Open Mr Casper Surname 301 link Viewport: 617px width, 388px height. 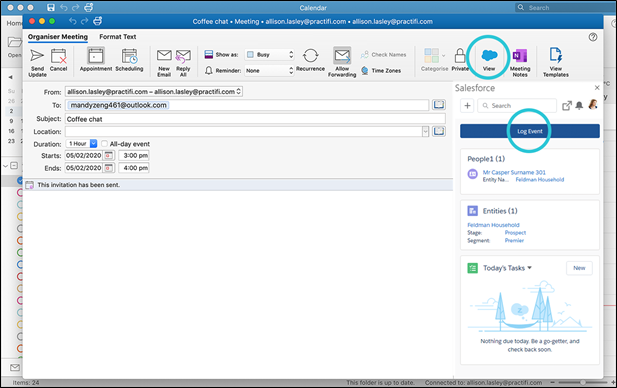tap(514, 172)
